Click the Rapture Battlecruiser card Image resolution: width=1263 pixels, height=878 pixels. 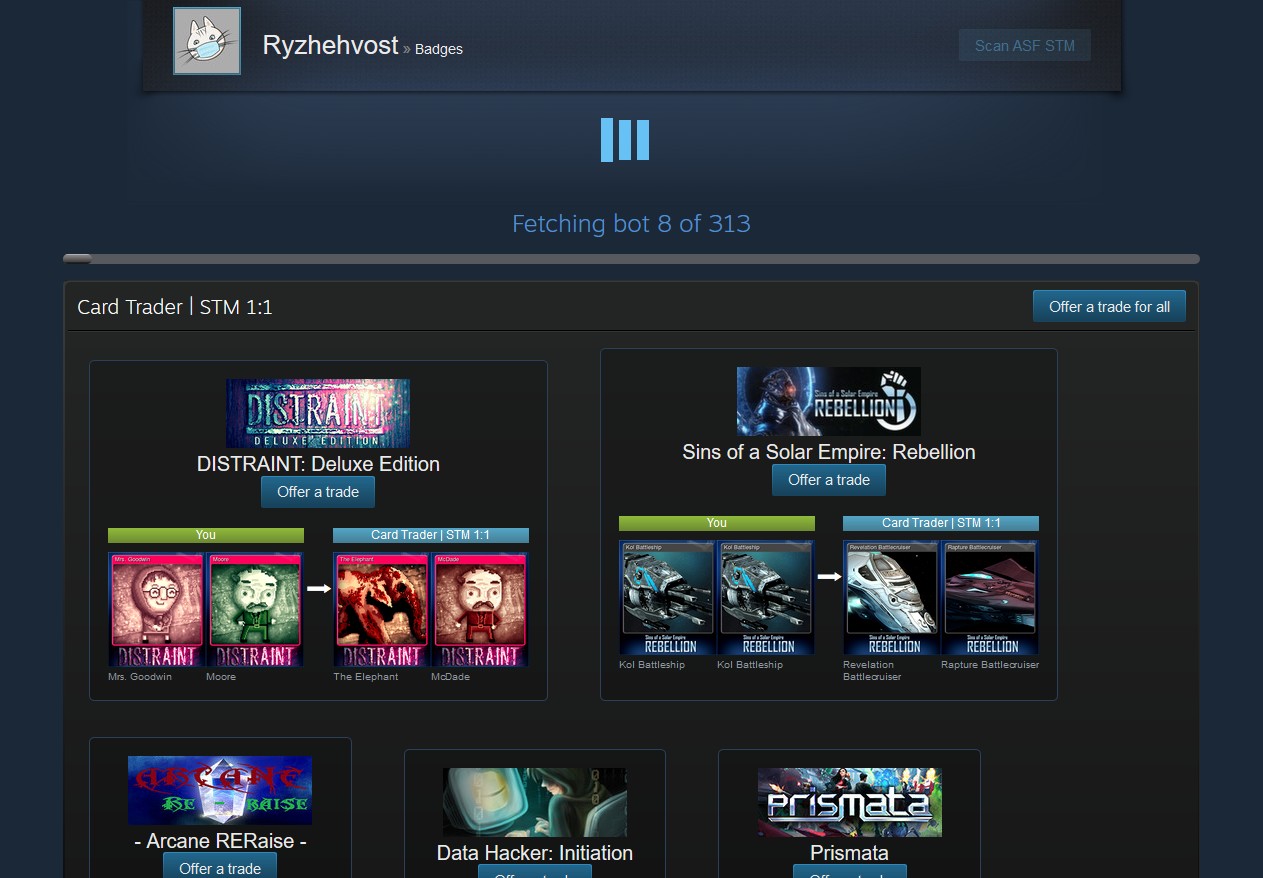pyautogui.click(x=990, y=597)
